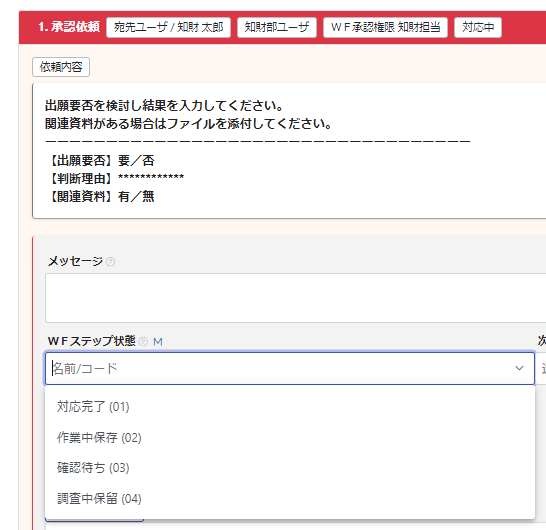Click the WFステップ状態 field label
Viewport: 546px width, 530px height.
pos(91,341)
